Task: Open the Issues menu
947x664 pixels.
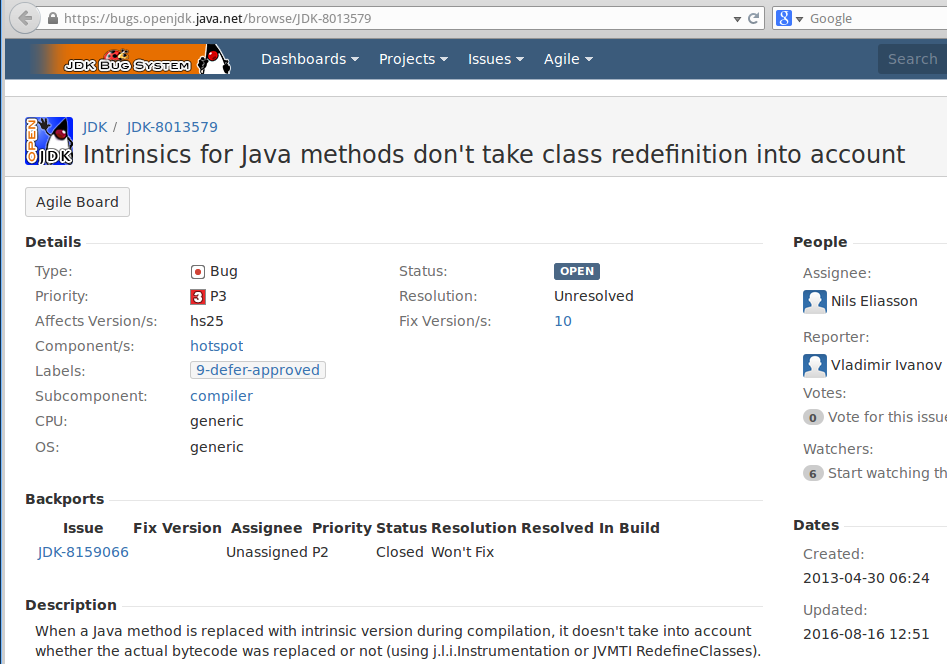Action: pos(495,59)
